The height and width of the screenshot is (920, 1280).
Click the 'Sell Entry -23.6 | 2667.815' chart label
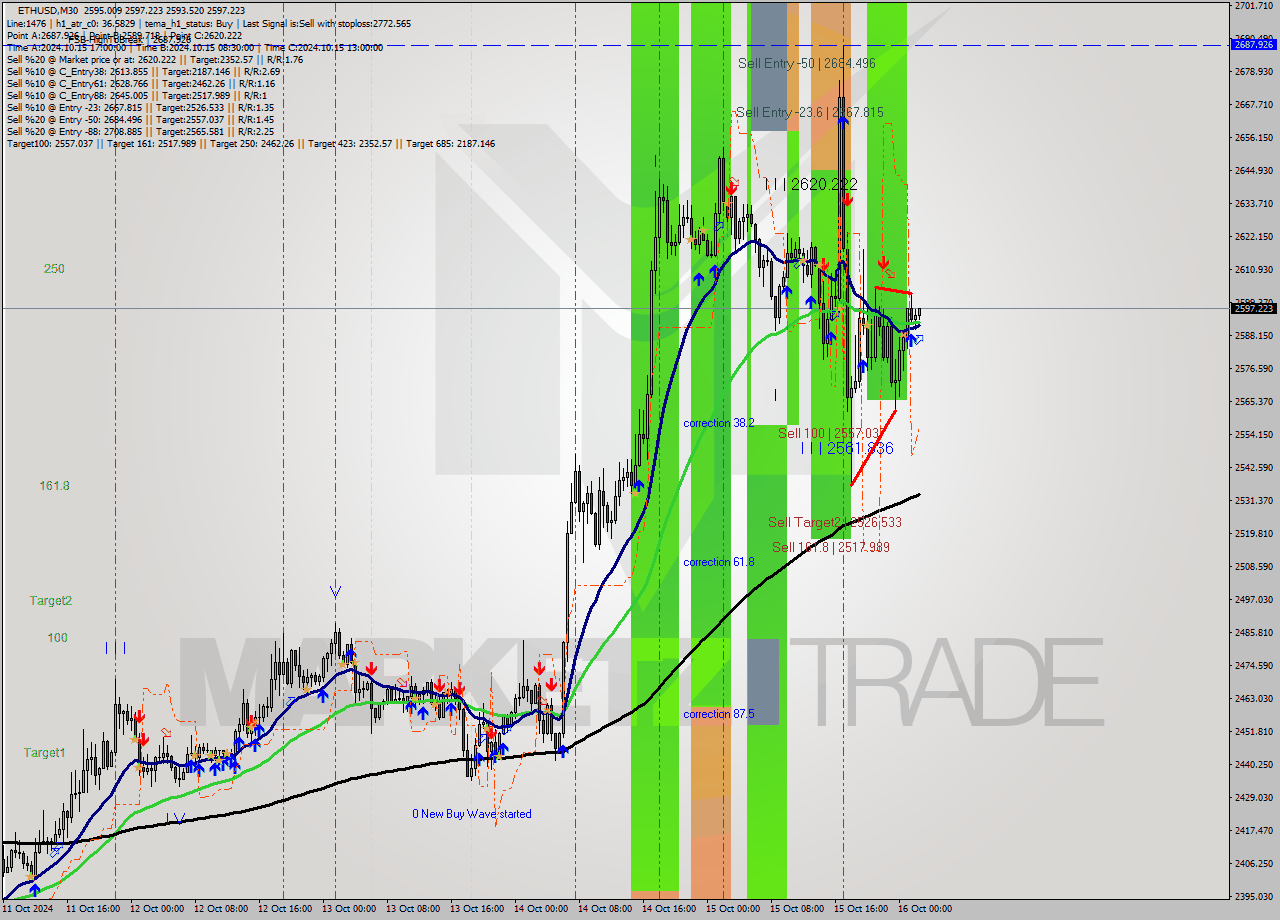click(809, 113)
